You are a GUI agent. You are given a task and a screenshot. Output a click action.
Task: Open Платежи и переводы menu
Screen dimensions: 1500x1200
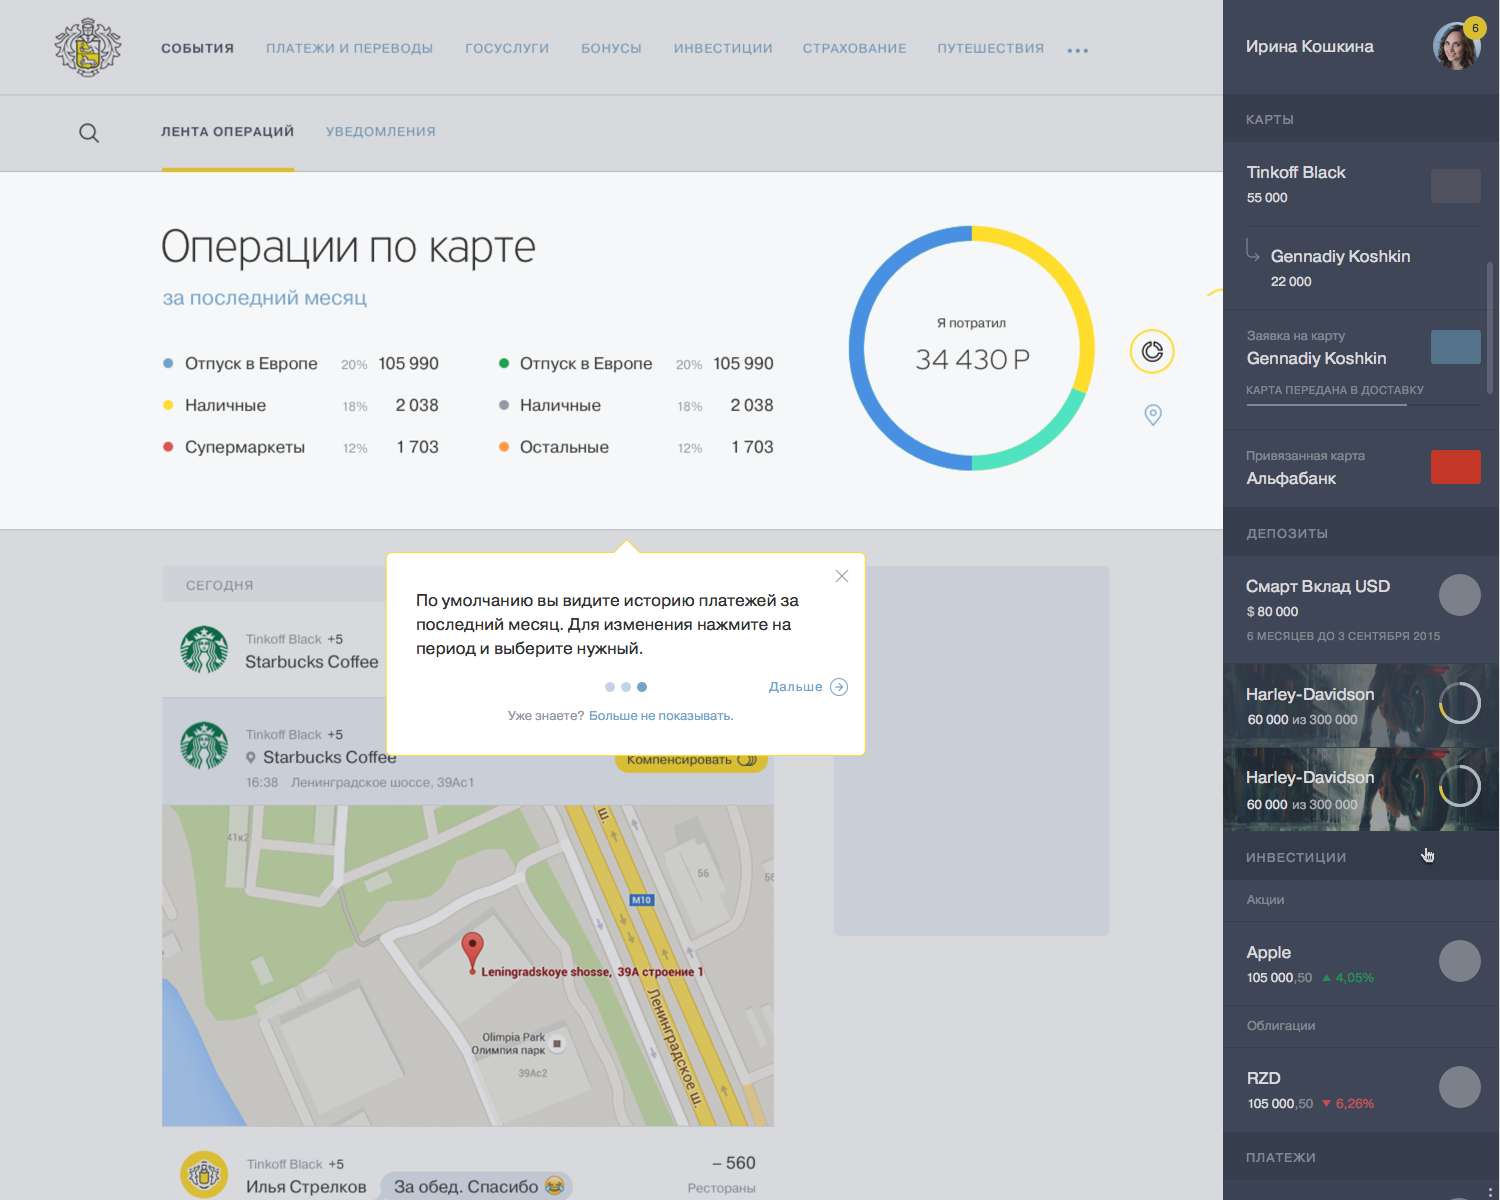pos(349,48)
